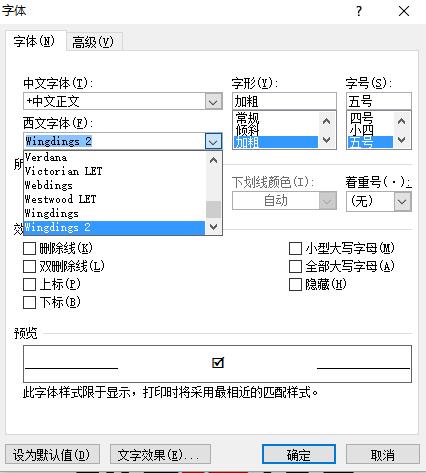Click the help question mark icon
This screenshot has height=473, width=426.
pos(359,11)
